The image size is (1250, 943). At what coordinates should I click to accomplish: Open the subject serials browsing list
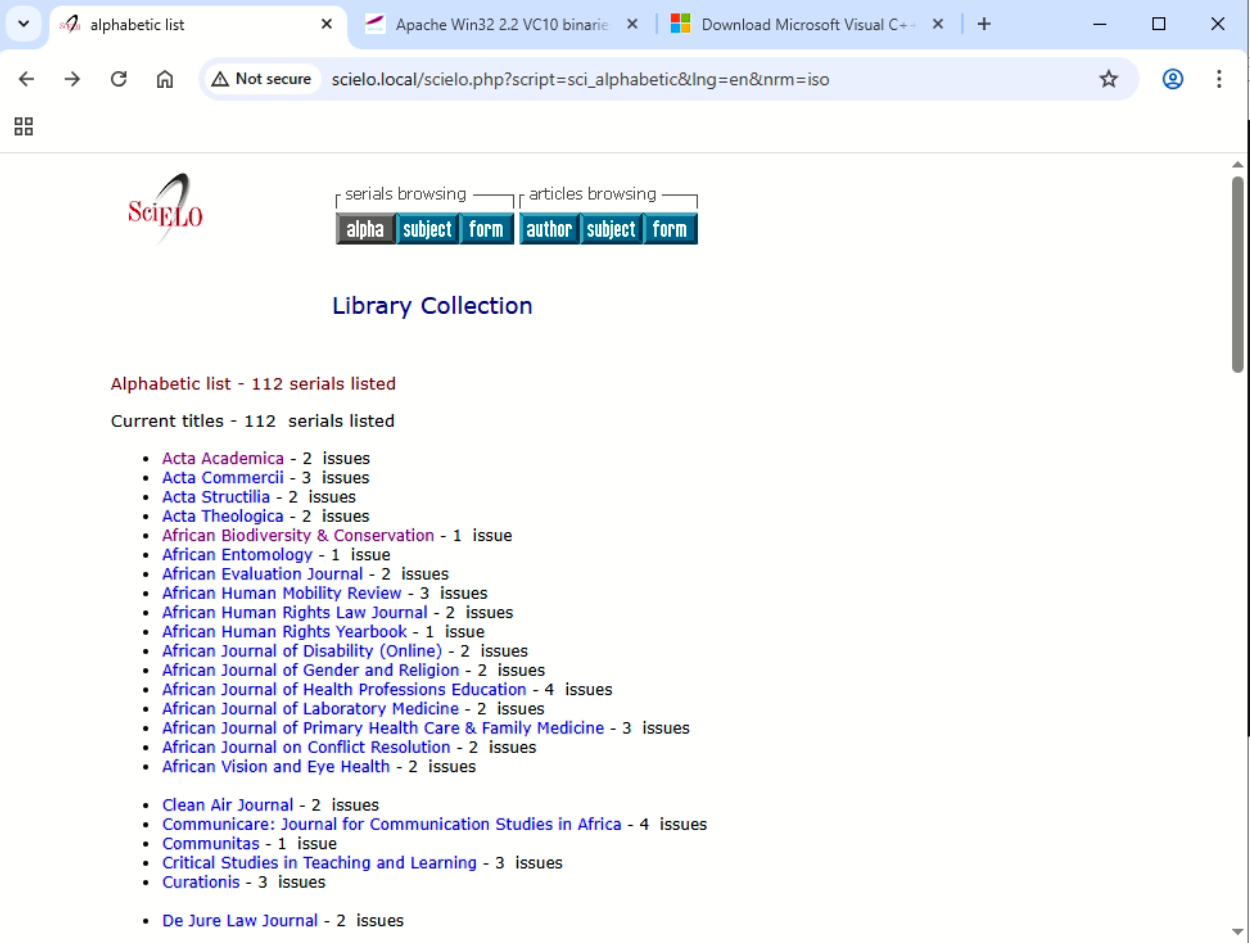[x=426, y=229]
